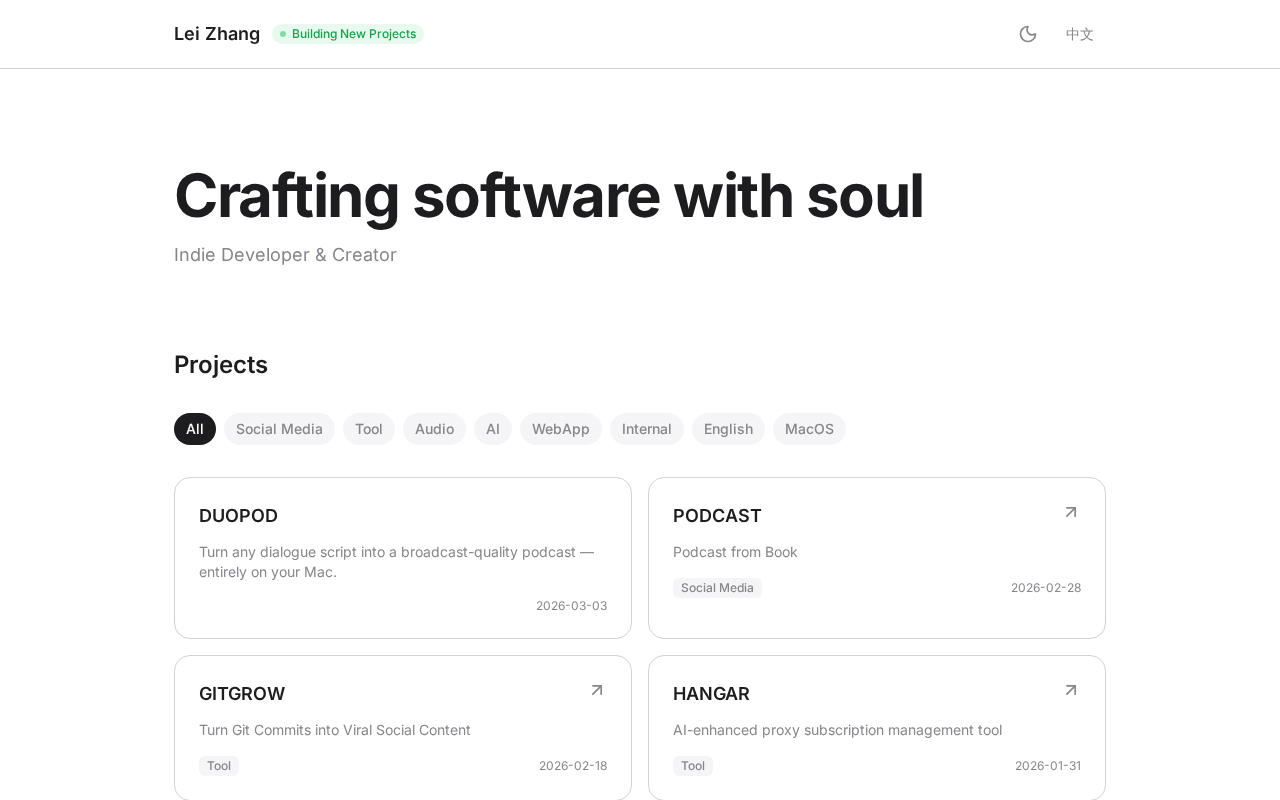Screen dimensions: 1280x800
Task: Open the HANGAR project title
Action: 711,694
